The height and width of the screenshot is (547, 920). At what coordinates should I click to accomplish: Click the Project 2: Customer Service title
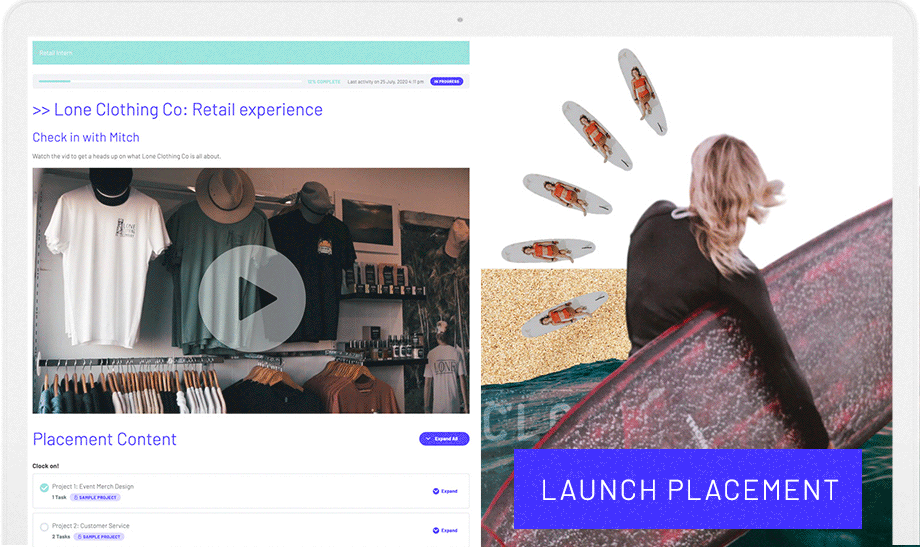tap(90, 526)
